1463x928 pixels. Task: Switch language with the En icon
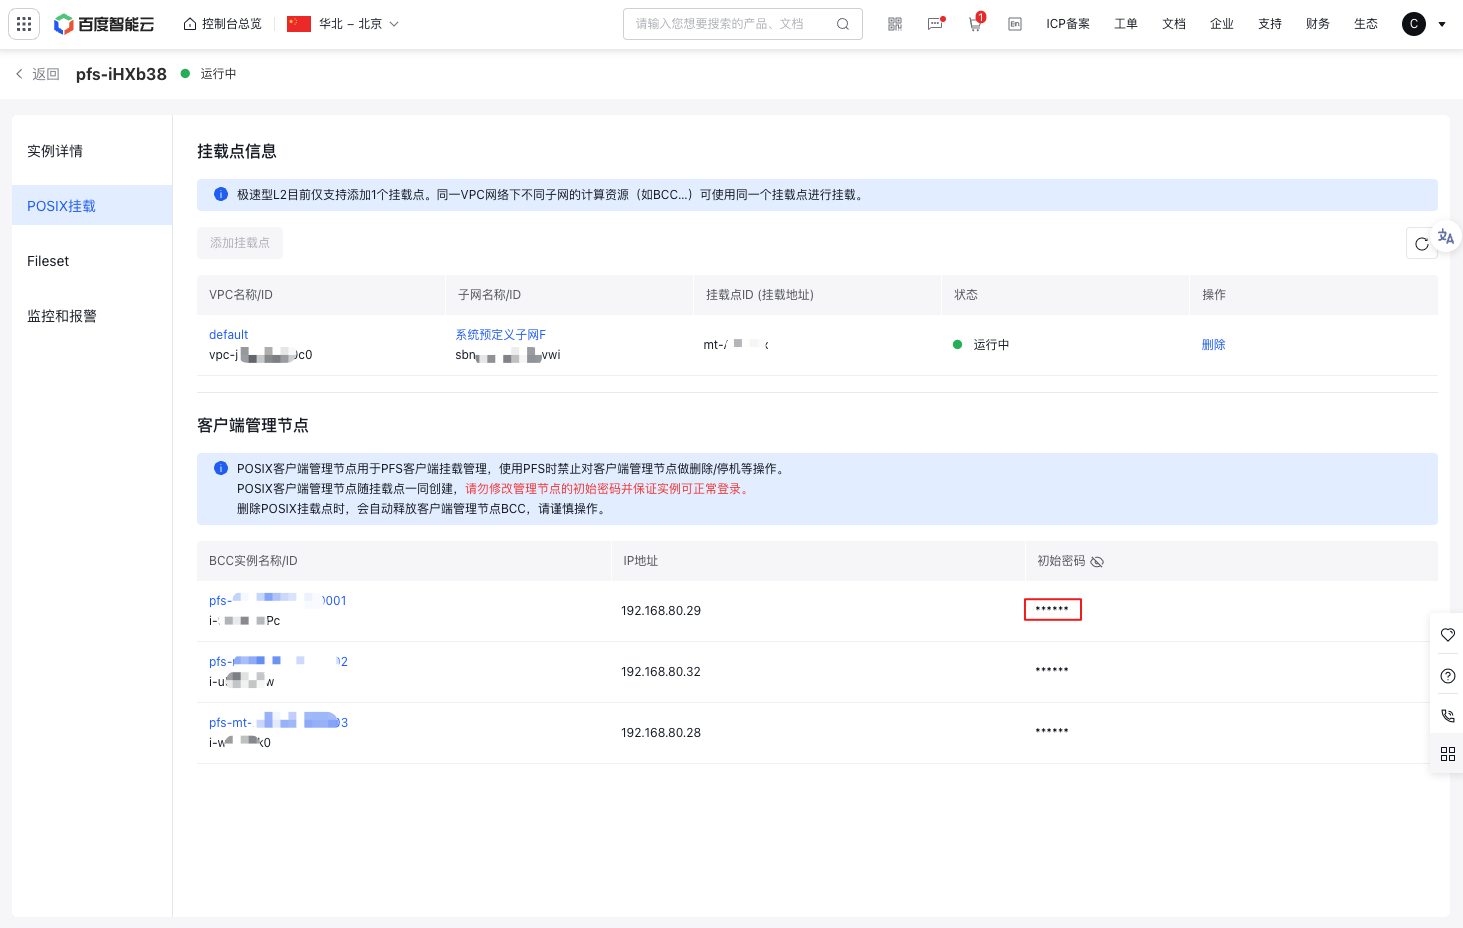tap(1015, 24)
